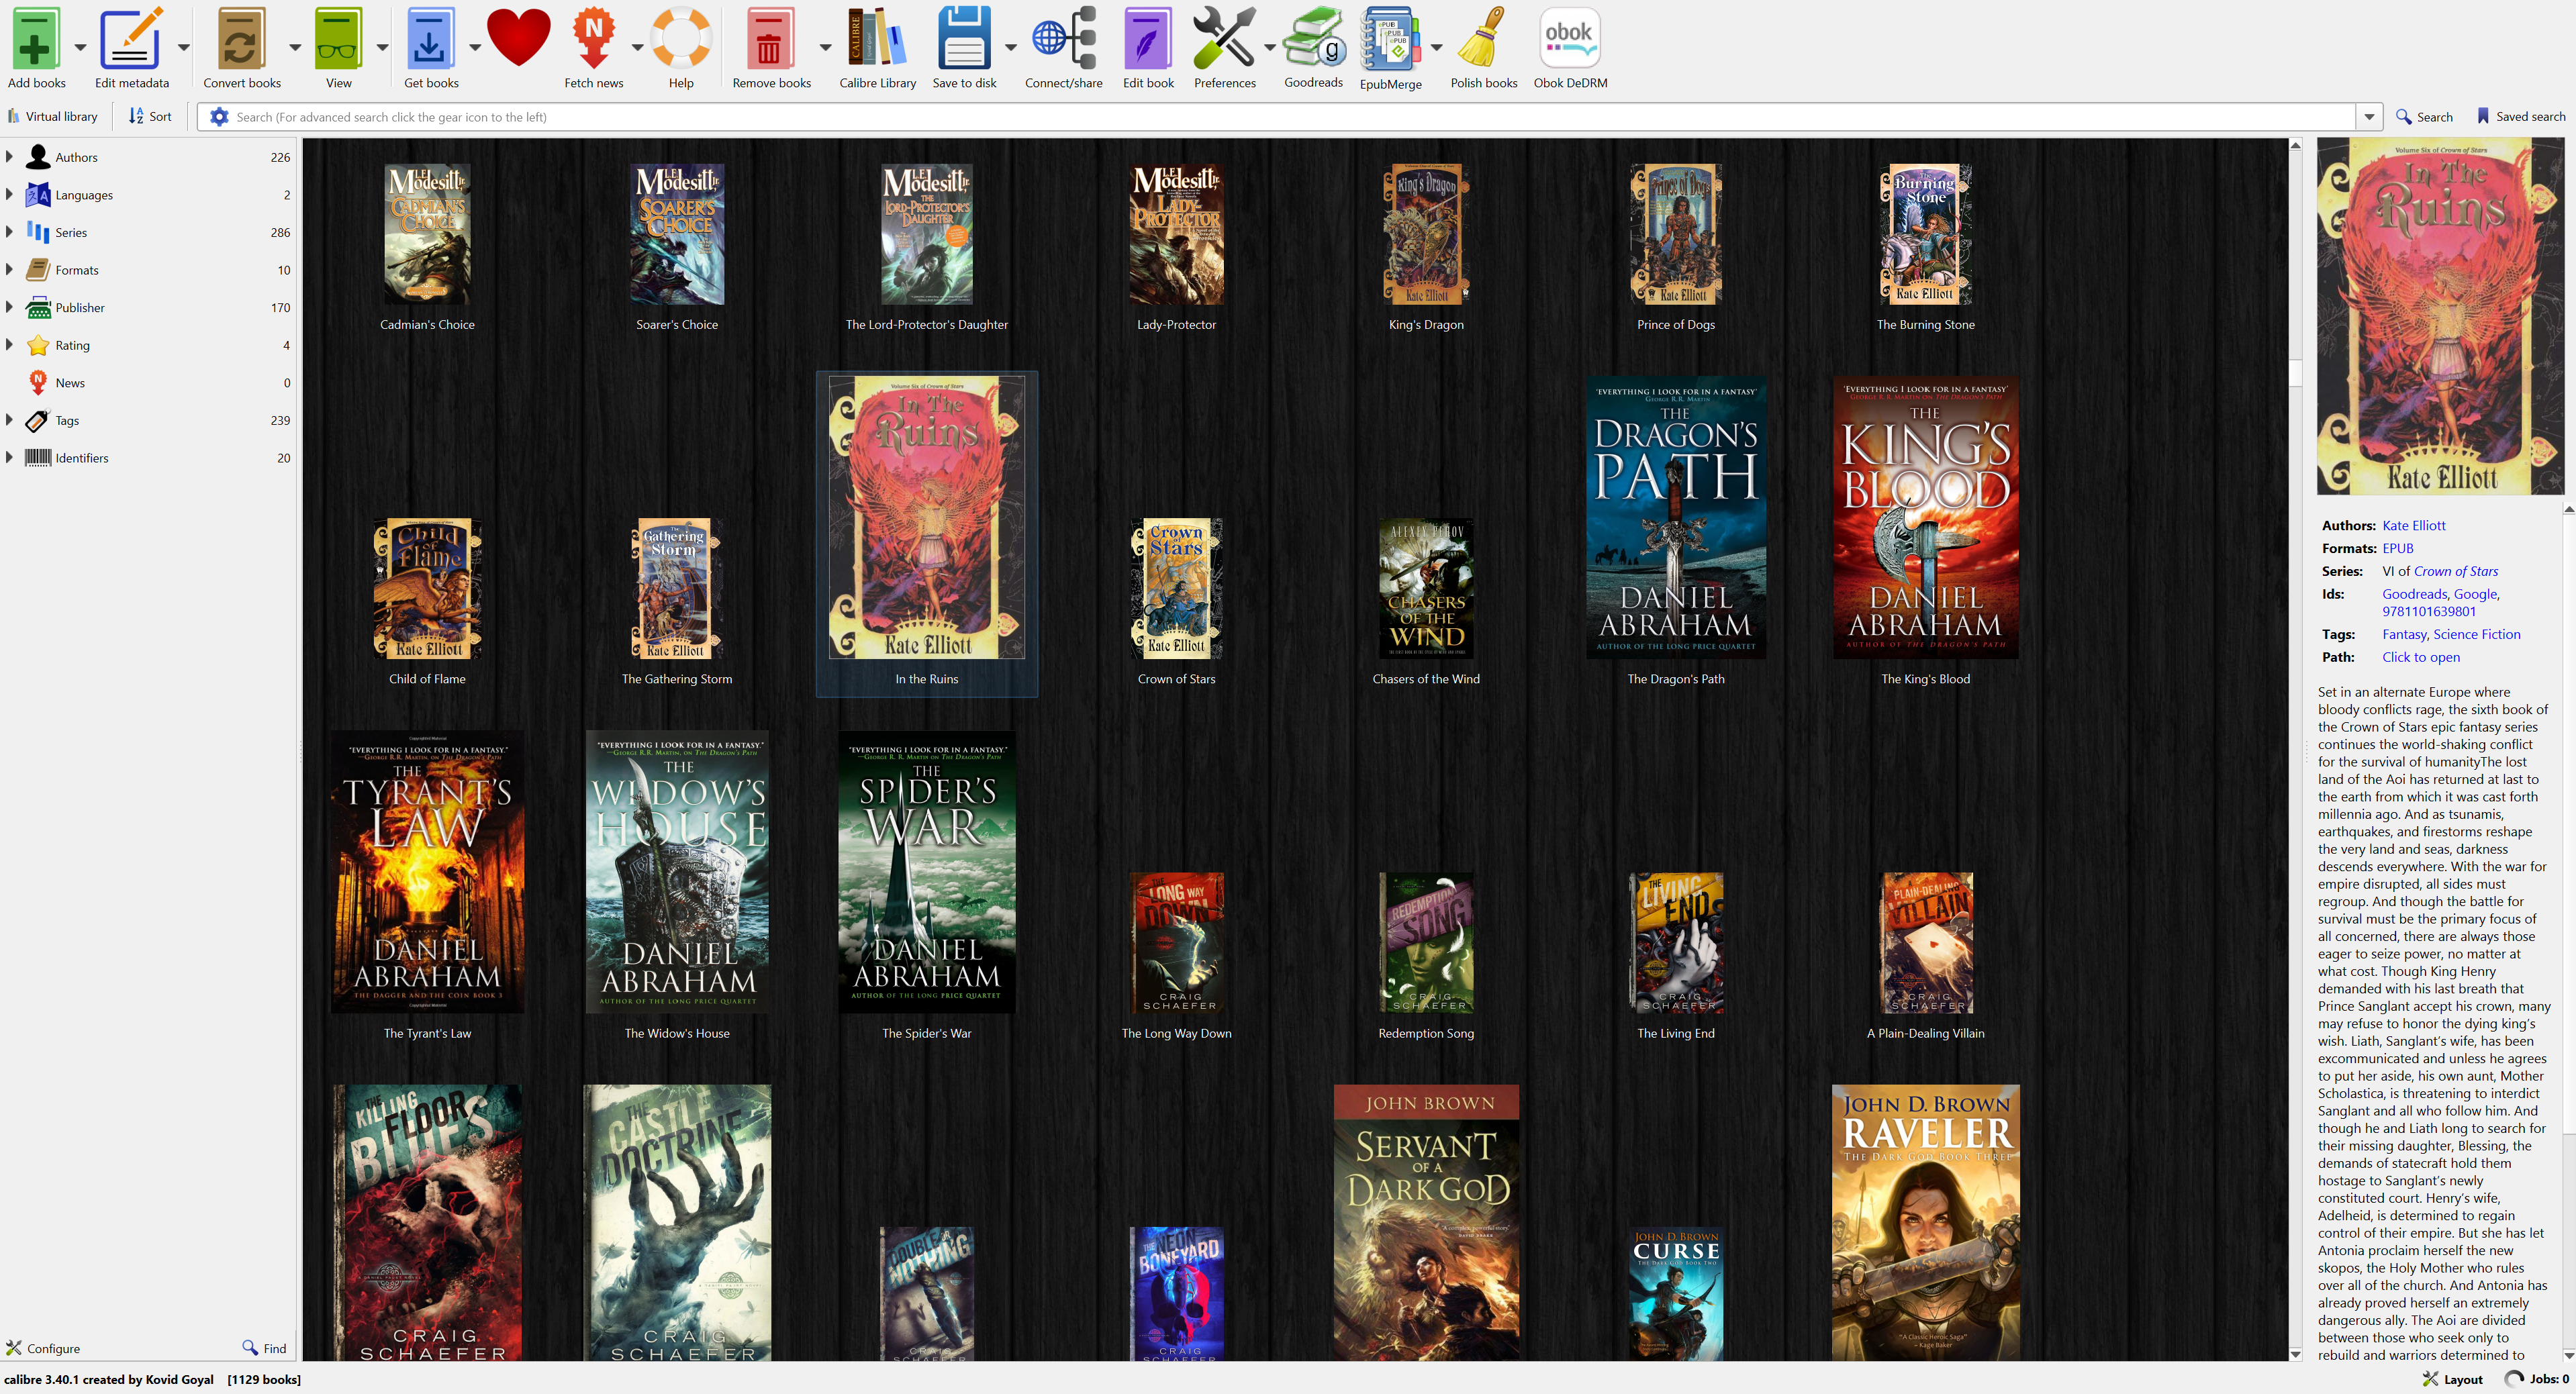Click the Jobs spinner in status bar

2514,1379
